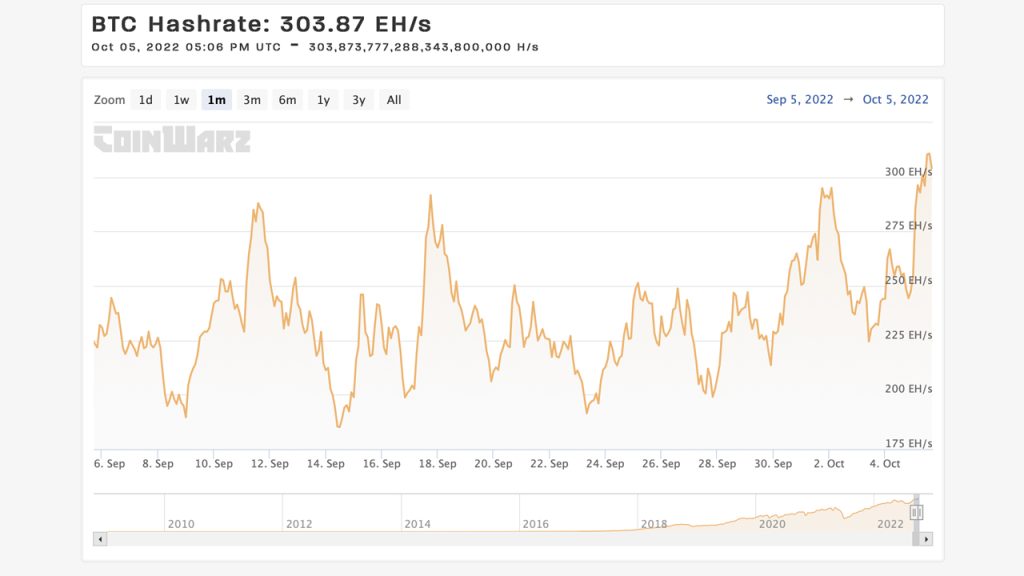
Task: Click the exact H/s hashrate value
Action: coord(423,47)
